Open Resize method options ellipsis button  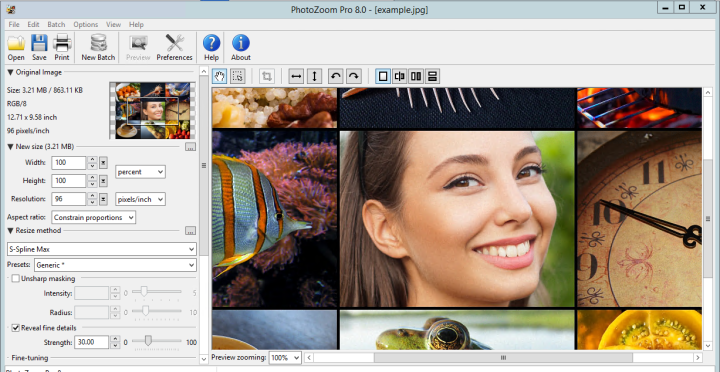point(191,231)
